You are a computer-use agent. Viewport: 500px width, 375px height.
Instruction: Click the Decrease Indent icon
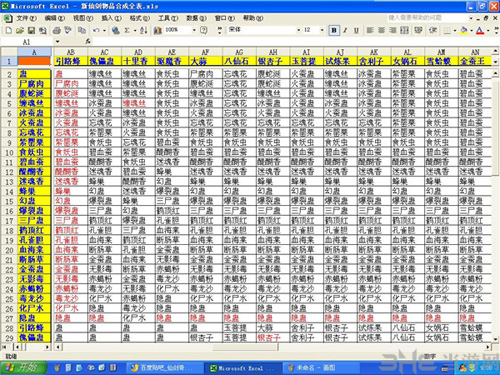click(433, 30)
